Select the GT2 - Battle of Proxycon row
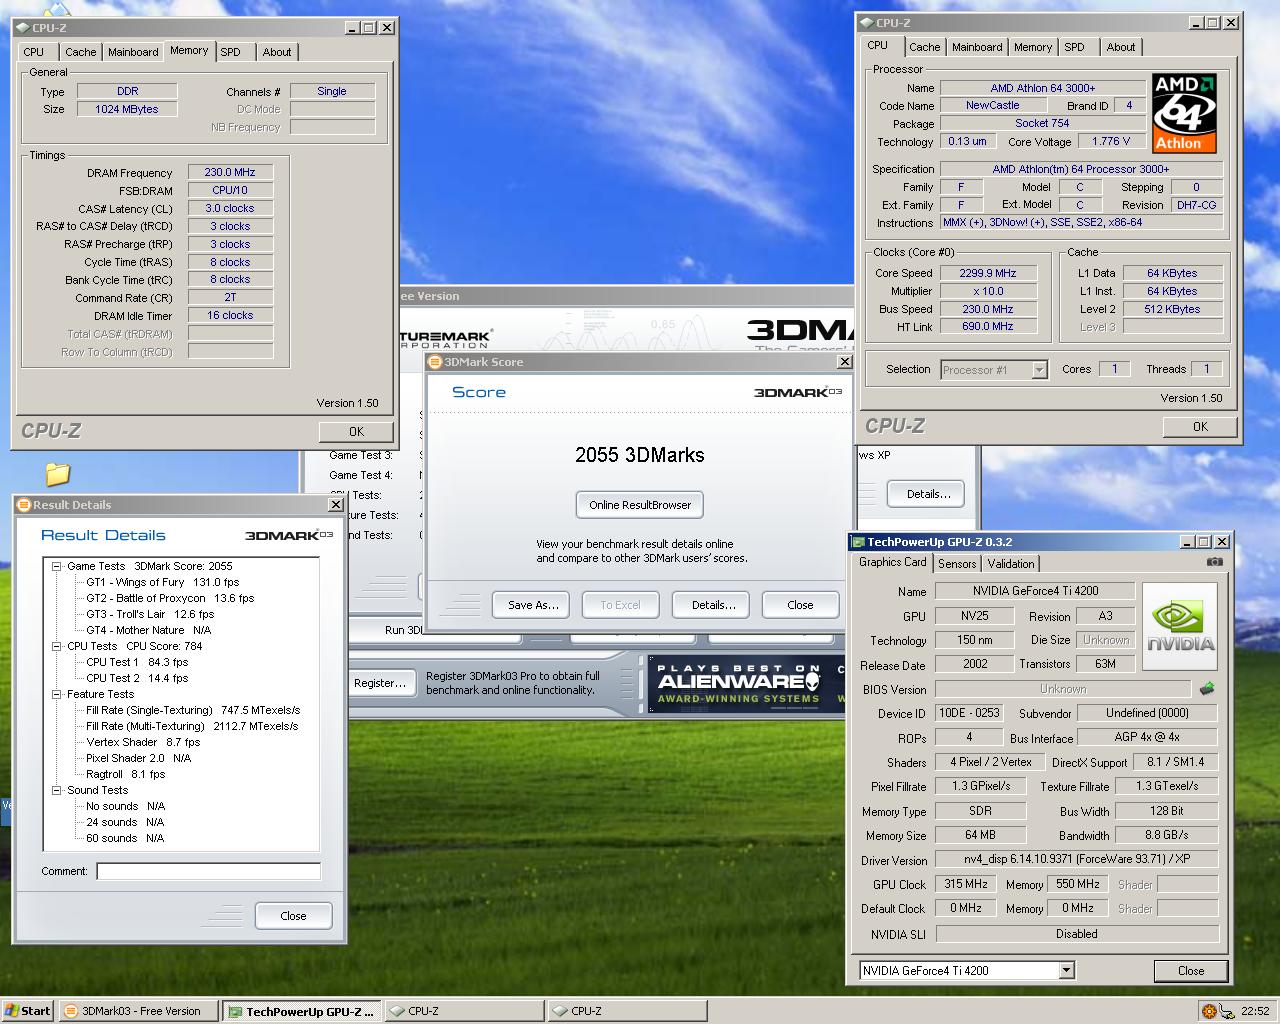This screenshot has width=1280, height=1024. click(170, 598)
